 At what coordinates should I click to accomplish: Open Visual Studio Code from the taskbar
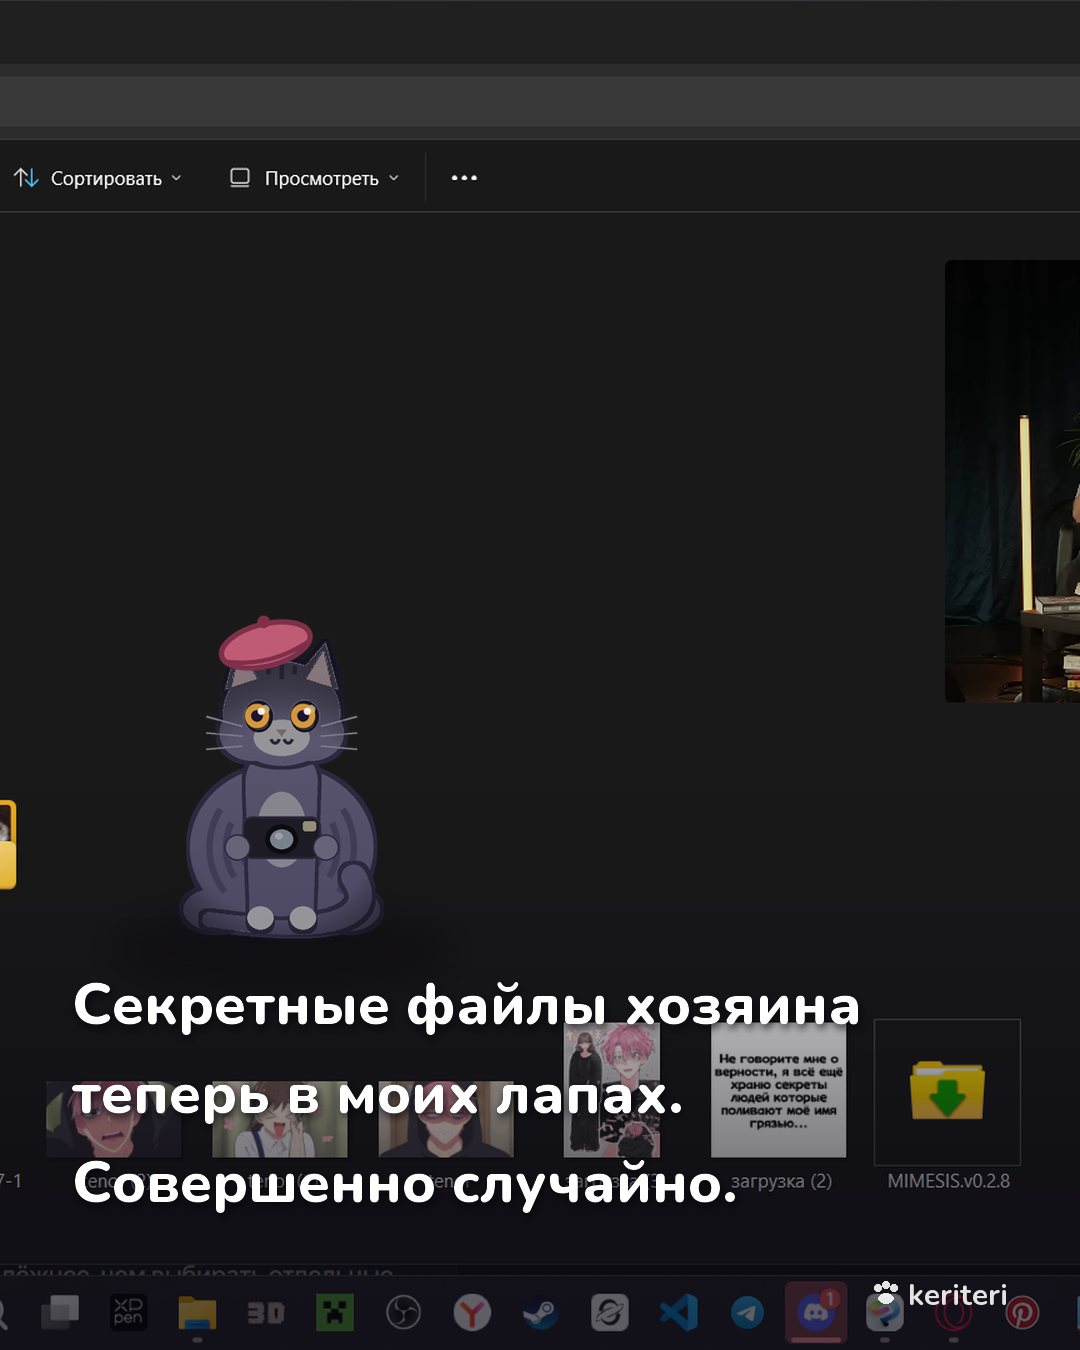pyautogui.click(x=679, y=1312)
